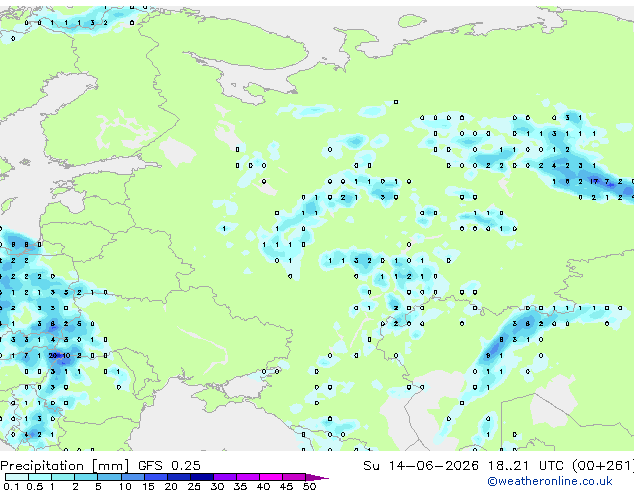Click the "0.1" legend scale label
The height and width of the screenshot is (490, 634).
[11, 486]
